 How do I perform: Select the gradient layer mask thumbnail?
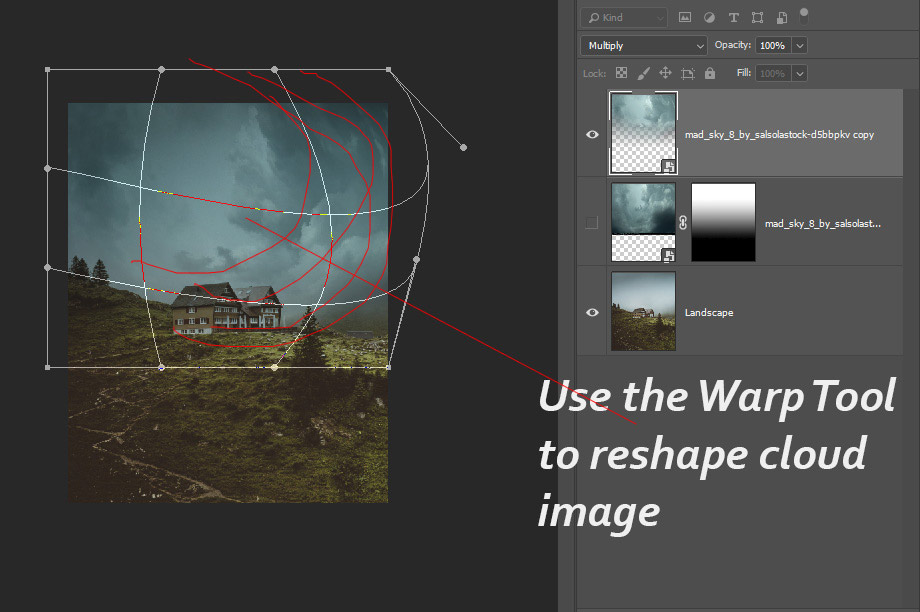723,223
